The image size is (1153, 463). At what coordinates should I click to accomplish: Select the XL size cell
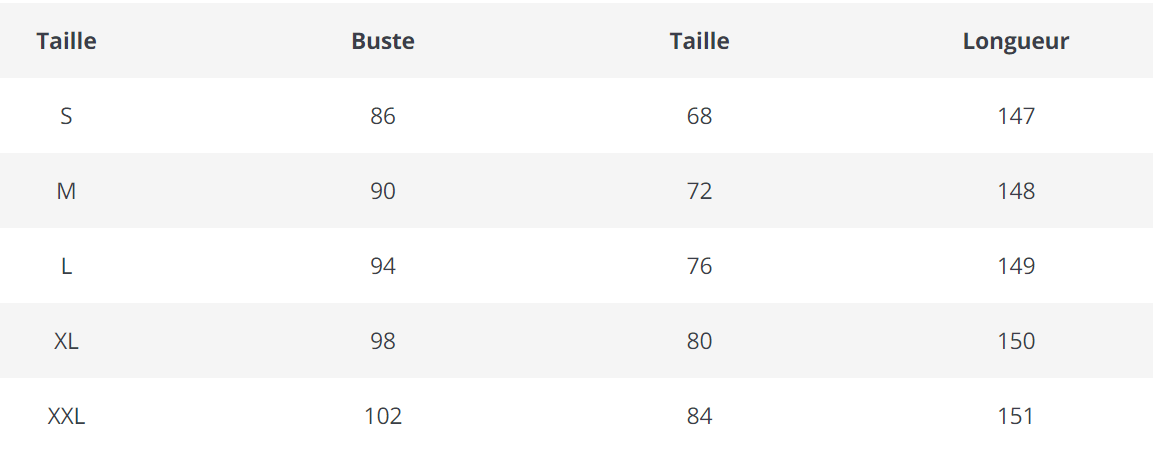pos(66,341)
